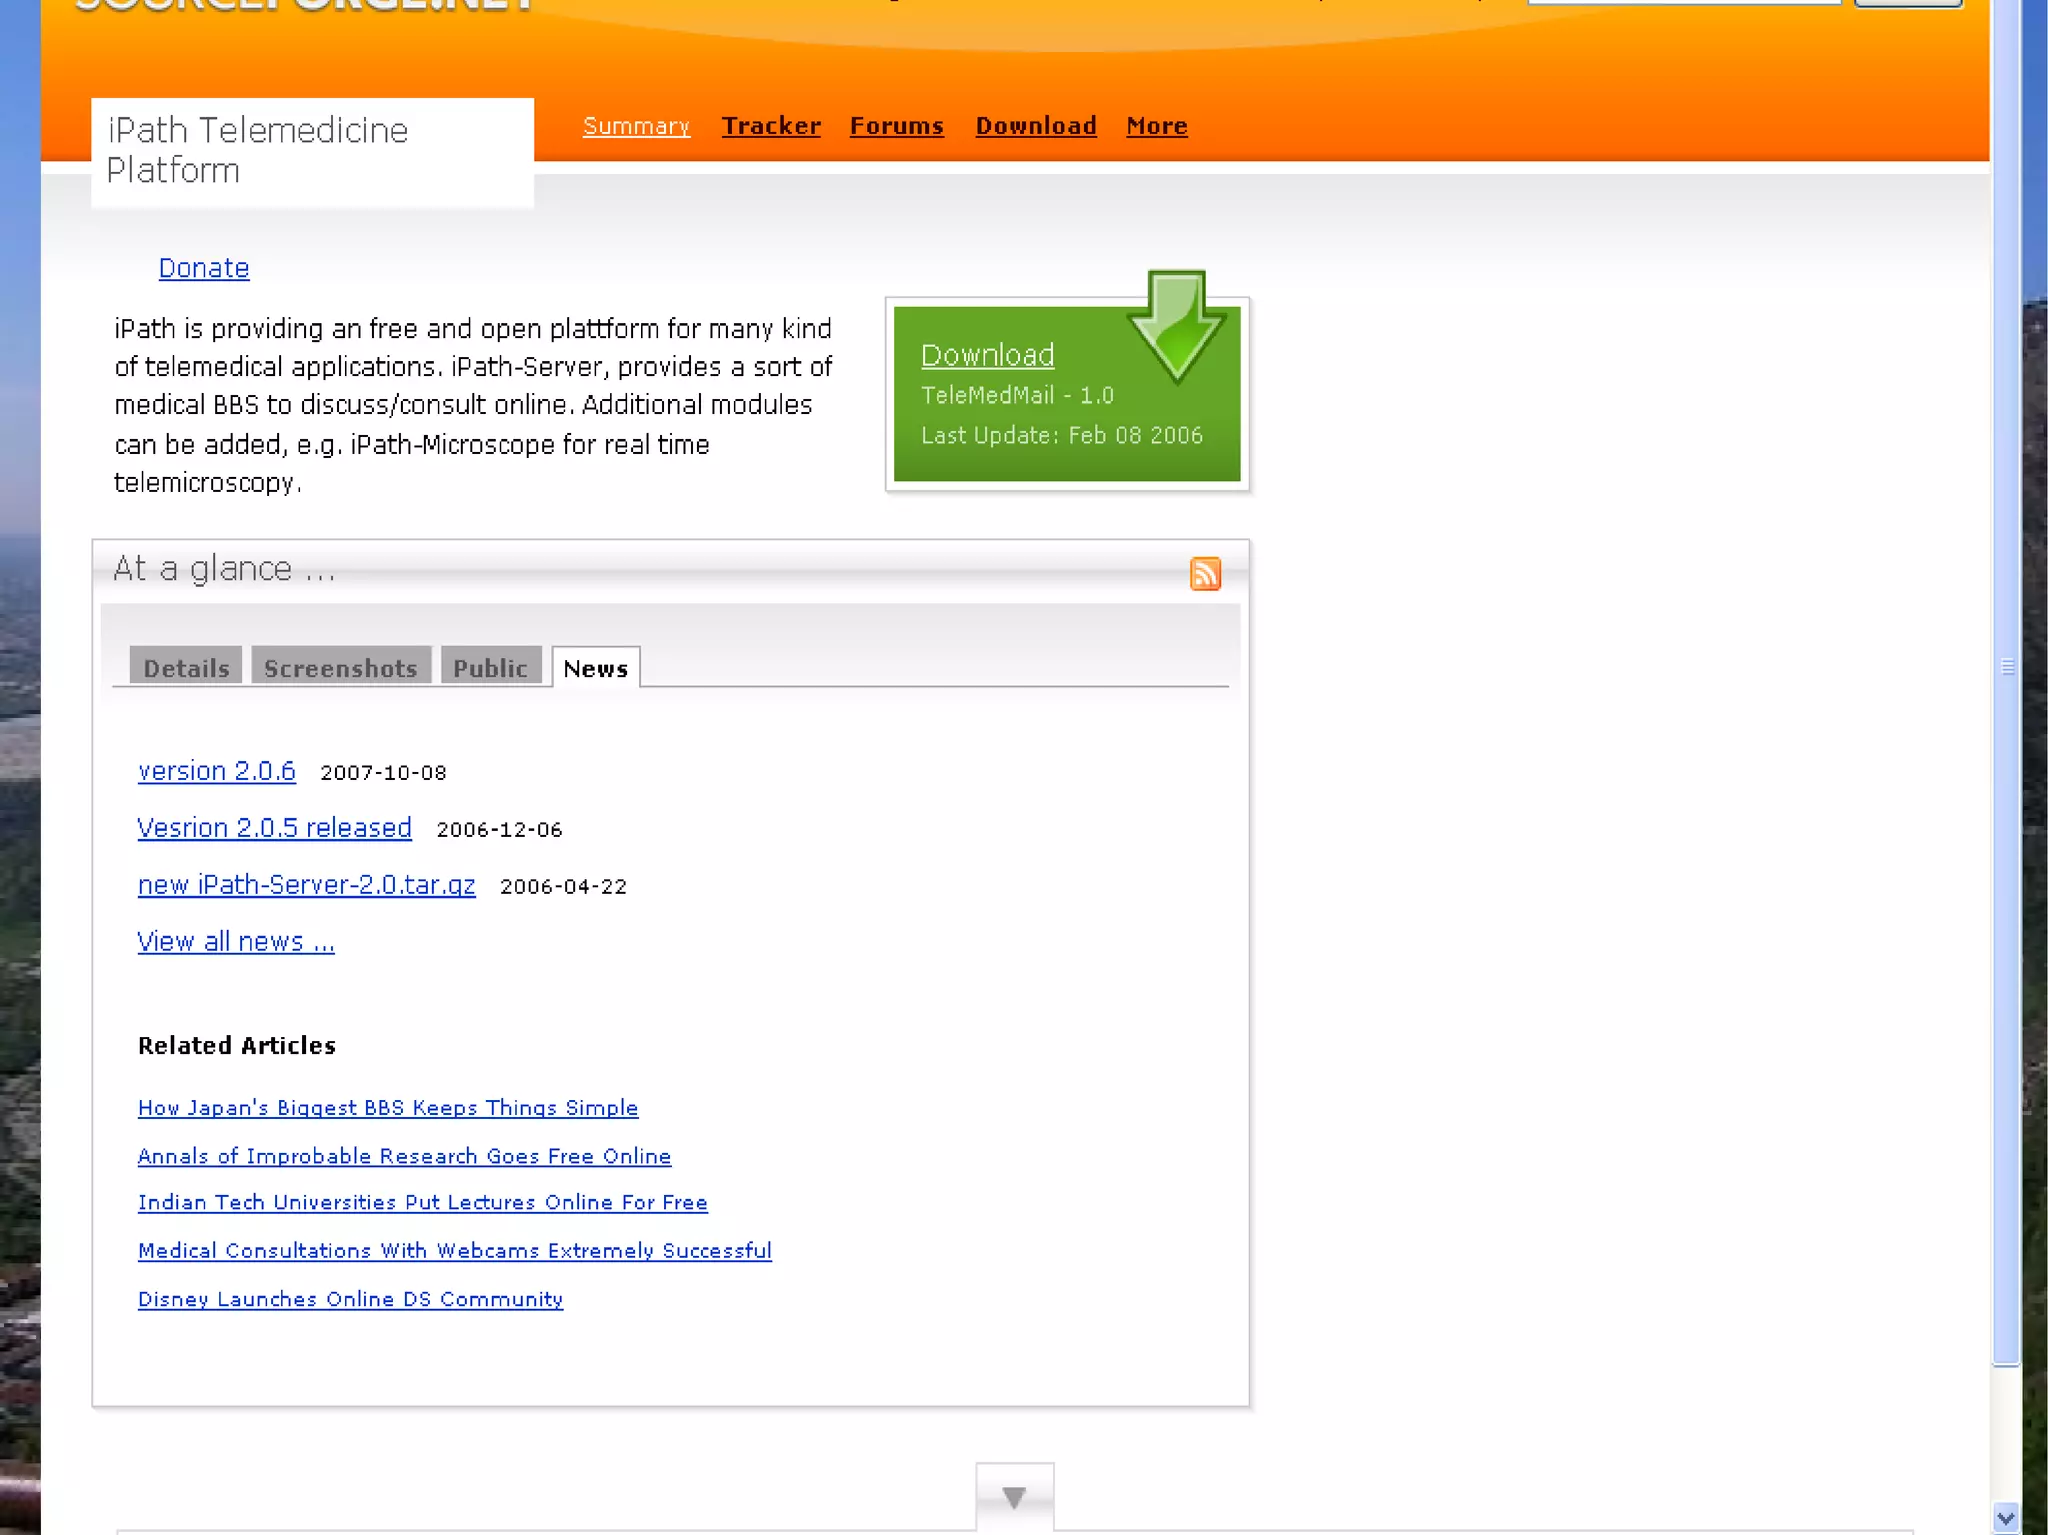
Task: Select the News tab
Action: tap(596, 668)
